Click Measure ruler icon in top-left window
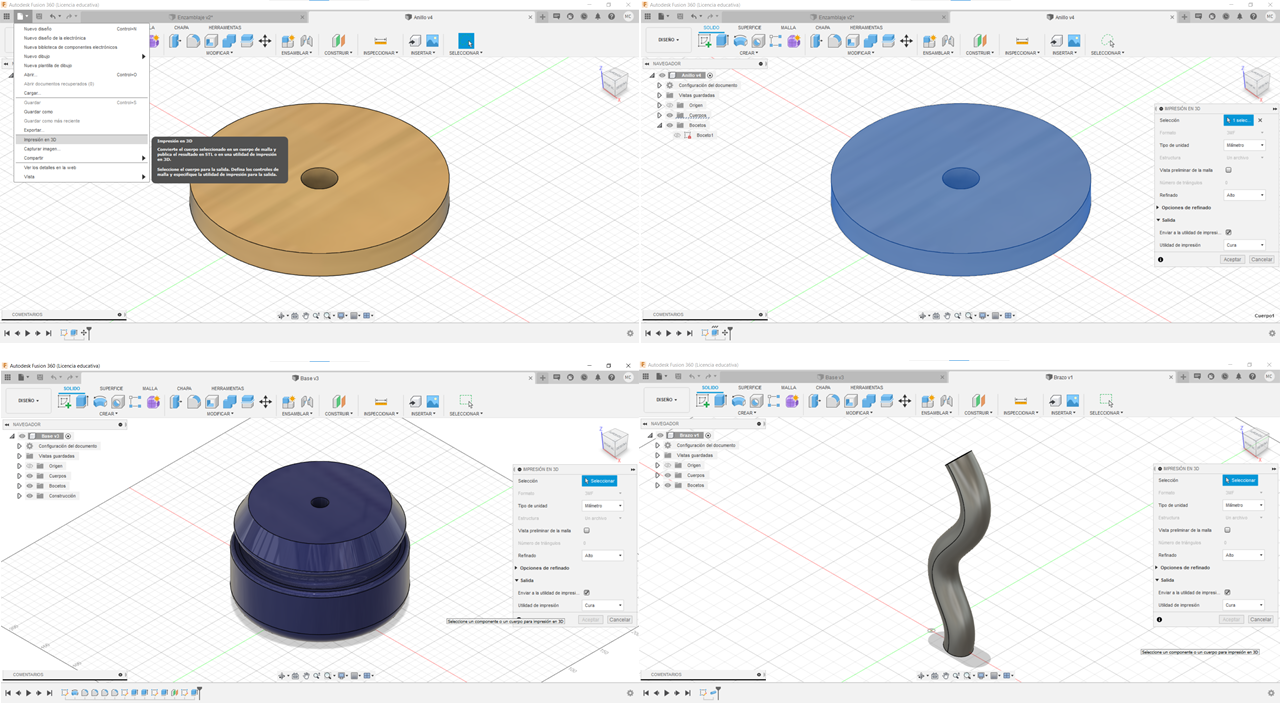This screenshot has width=1280, height=720. click(381, 41)
